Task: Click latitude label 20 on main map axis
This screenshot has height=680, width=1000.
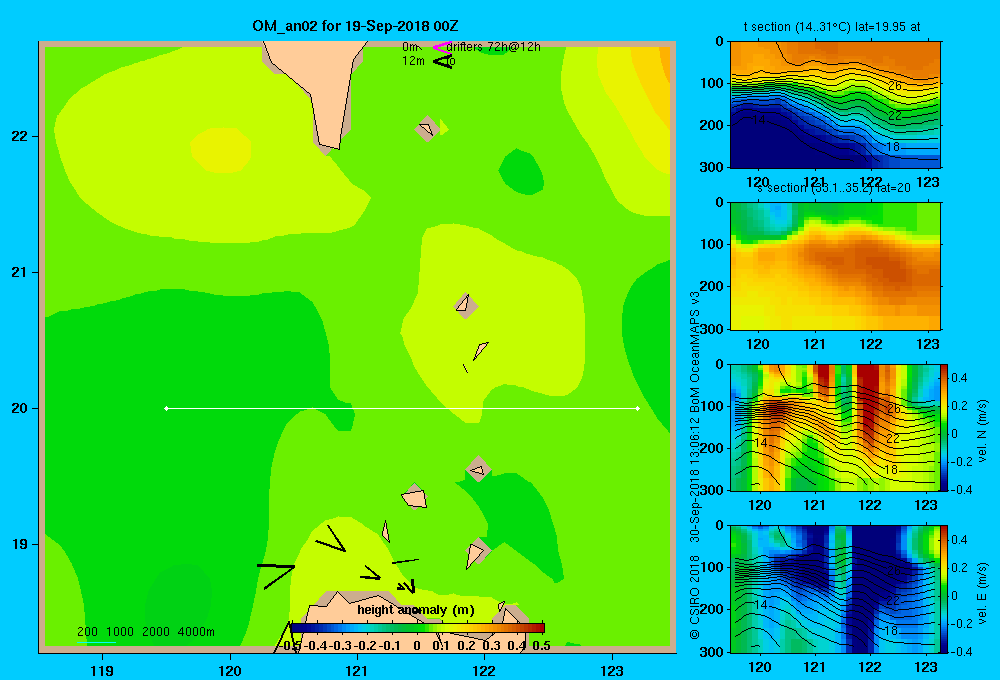Action: pos(20,408)
